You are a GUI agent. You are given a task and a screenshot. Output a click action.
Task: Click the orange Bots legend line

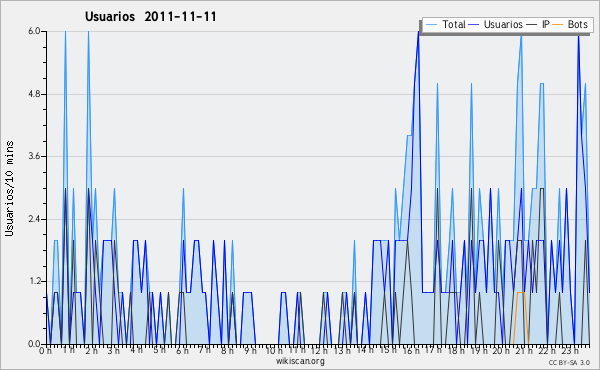(x=558, y=25)
